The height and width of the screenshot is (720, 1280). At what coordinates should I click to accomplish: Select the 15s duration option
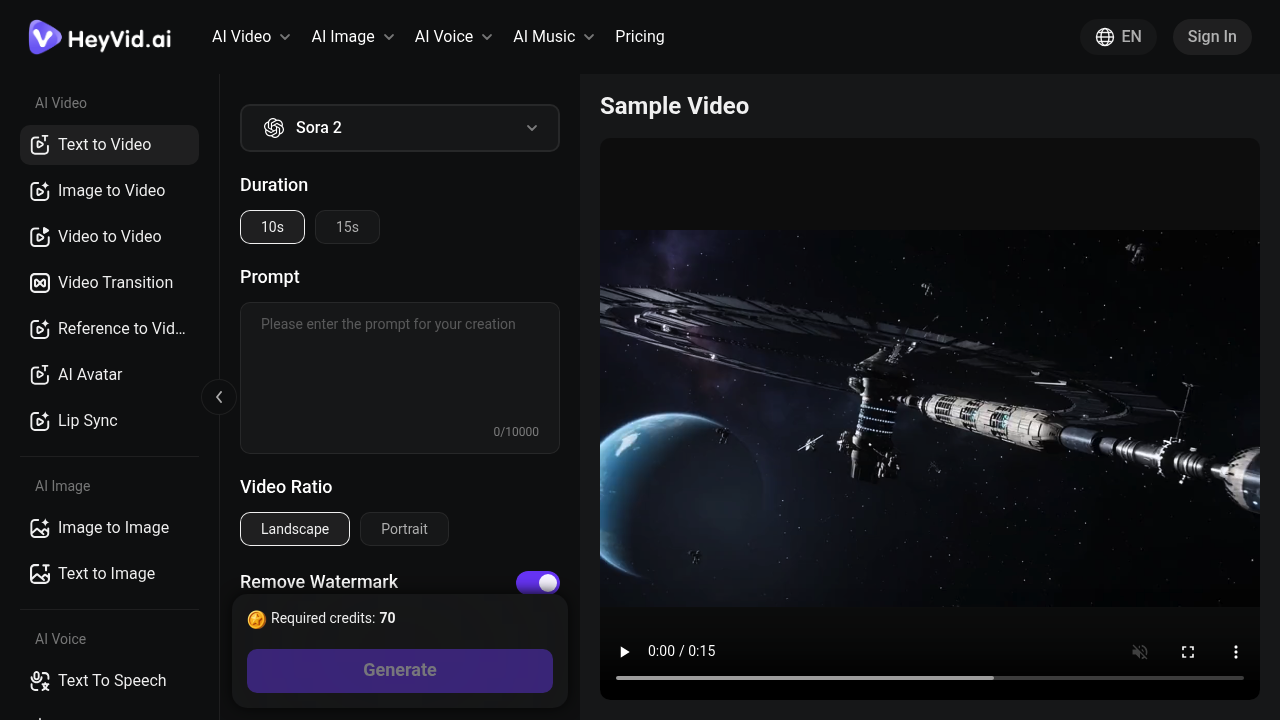point(347,227)
